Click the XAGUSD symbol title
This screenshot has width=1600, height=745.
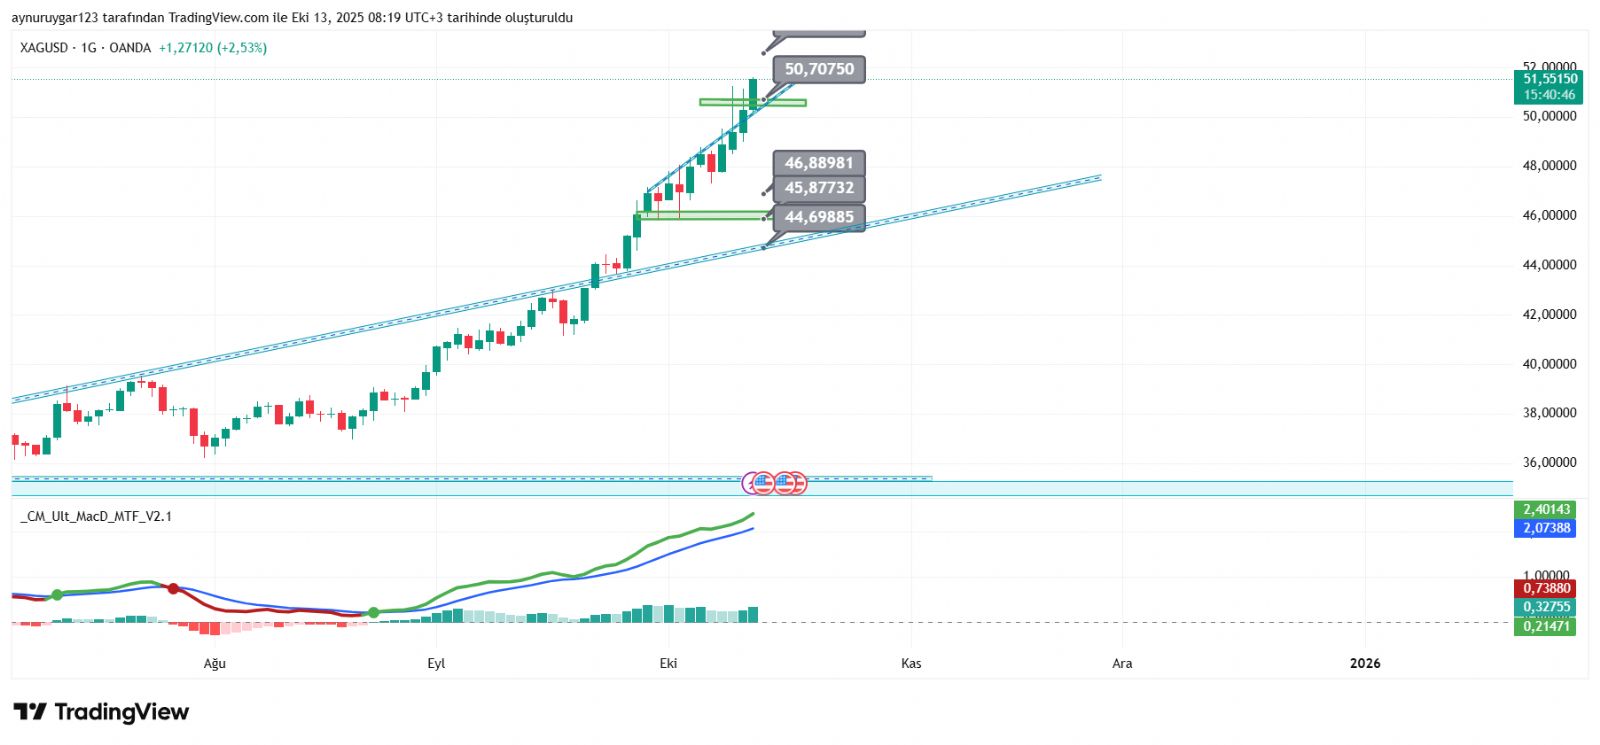[x=44, y=48]
